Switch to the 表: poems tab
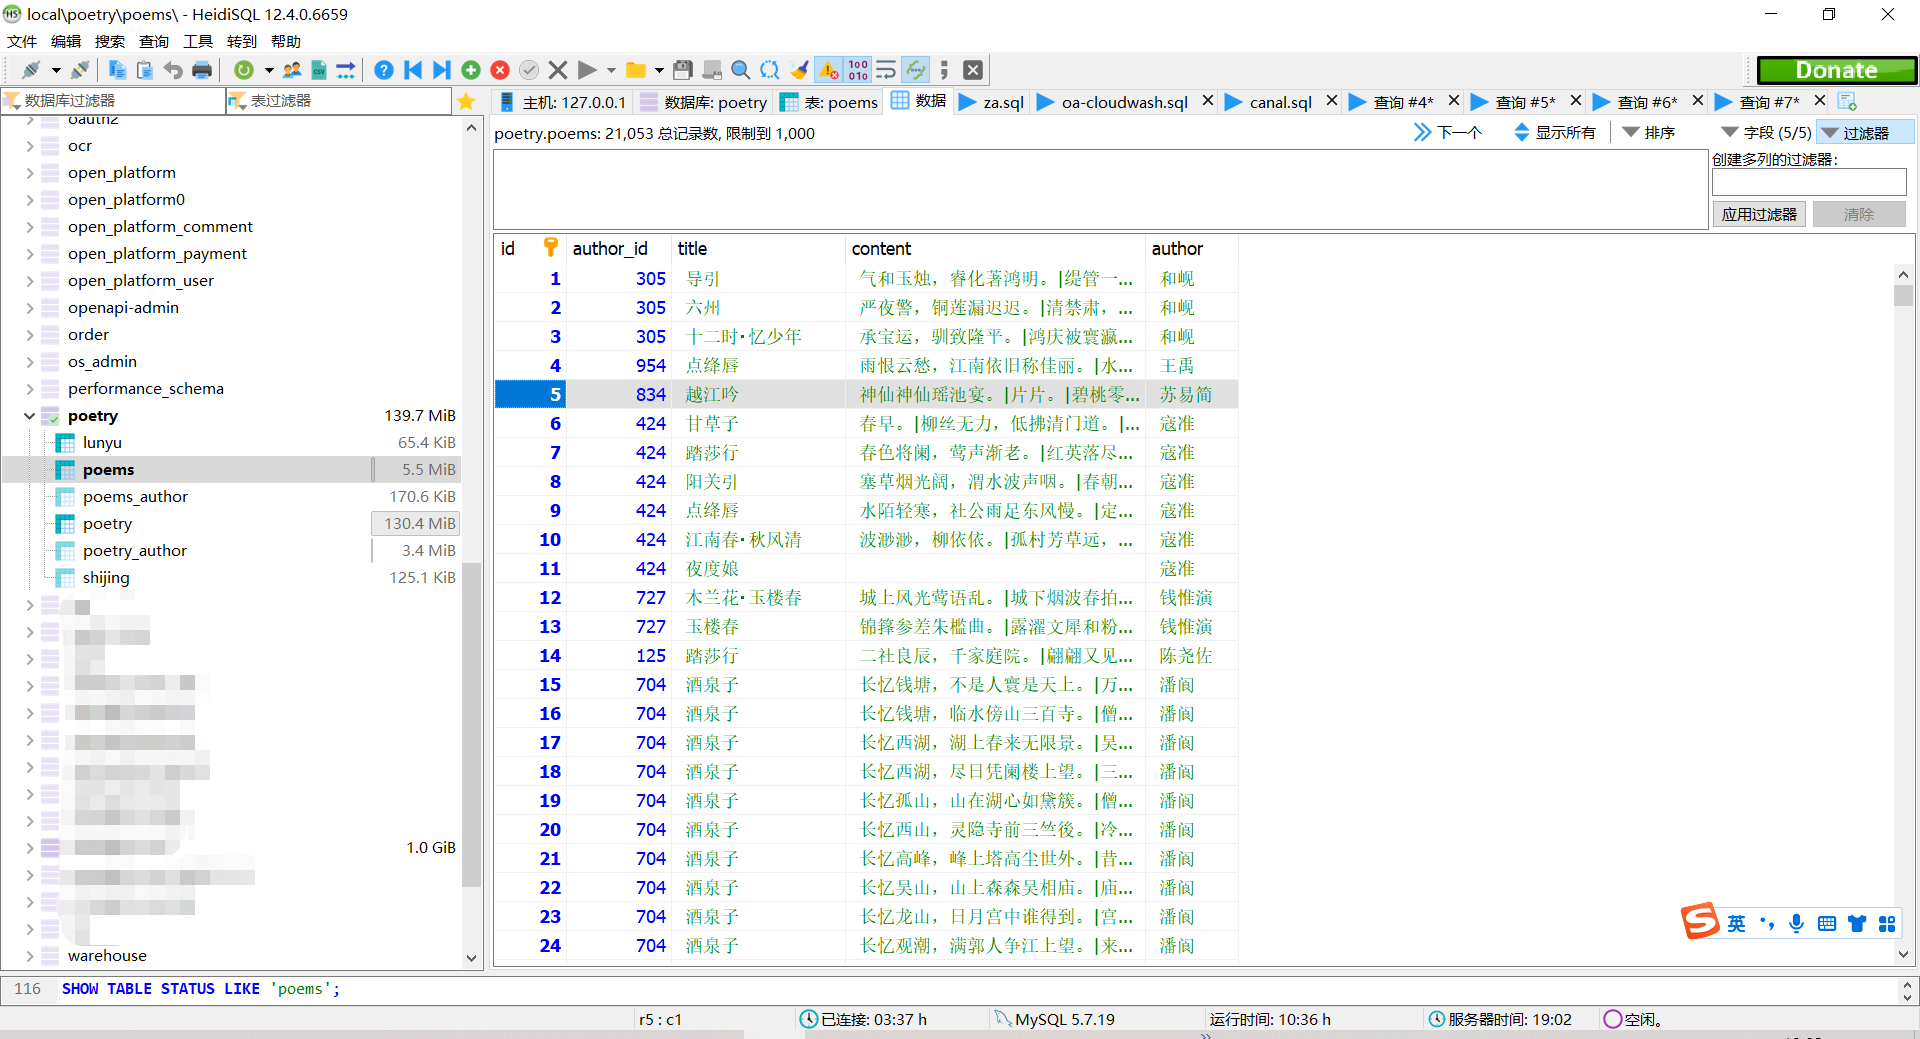Image resolution: width=1920 pixels, height=1039 pixels. [x=829, y=102]
